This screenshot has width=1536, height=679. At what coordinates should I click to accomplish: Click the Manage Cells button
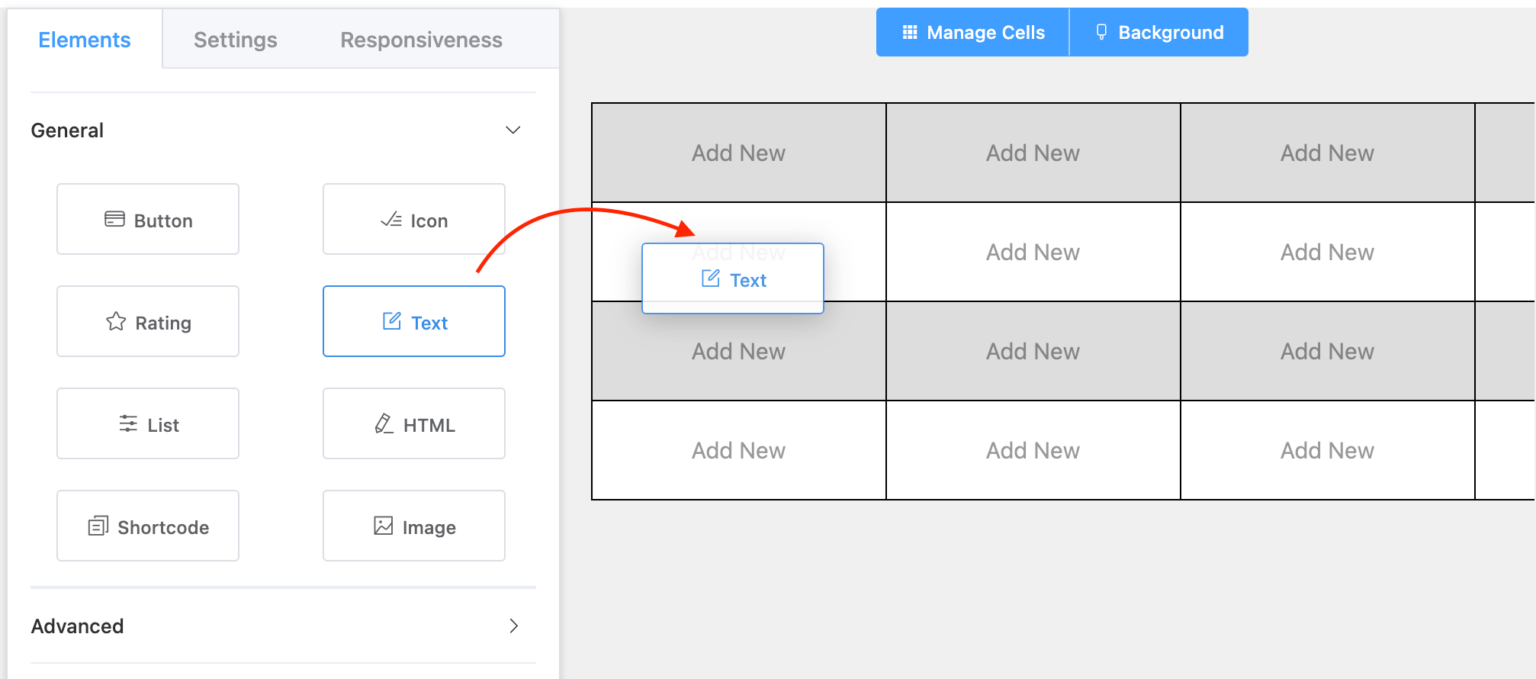pyautogui.click(x=971, y=31)
